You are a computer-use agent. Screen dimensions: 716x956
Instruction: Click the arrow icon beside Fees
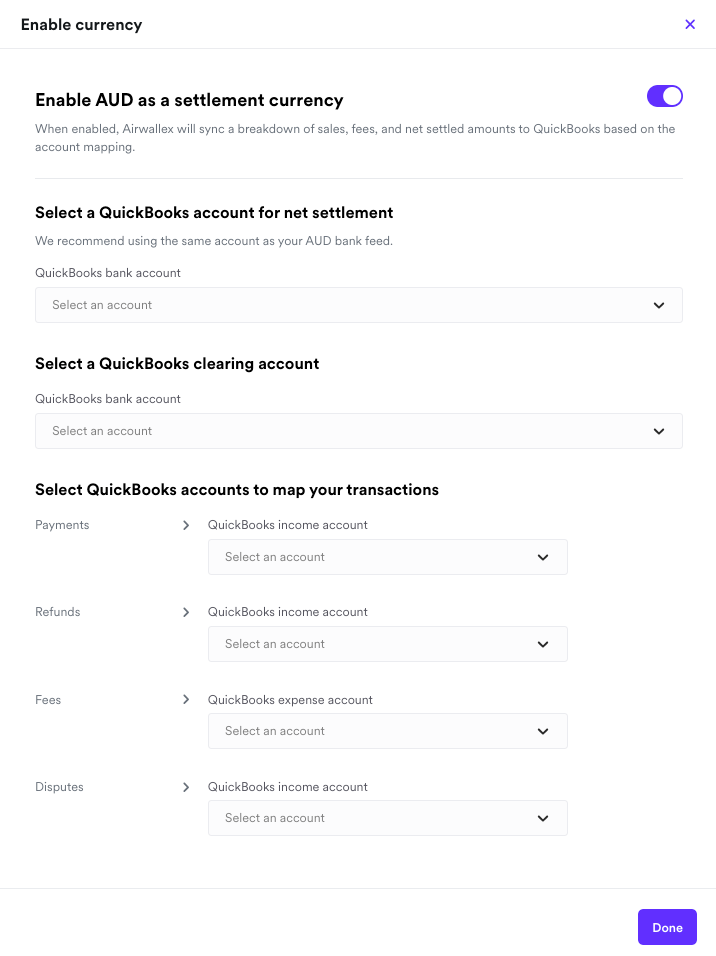186,700
